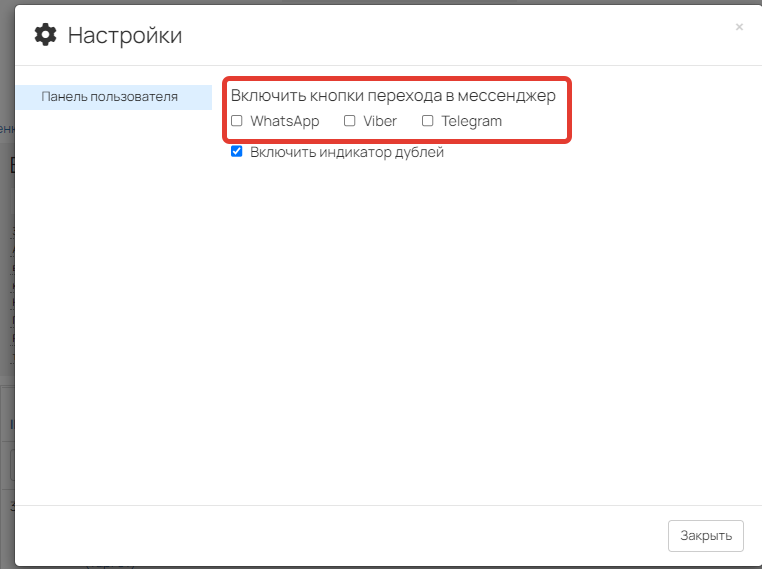
Task: Click the Настройки dialog title
Action: 125,36
